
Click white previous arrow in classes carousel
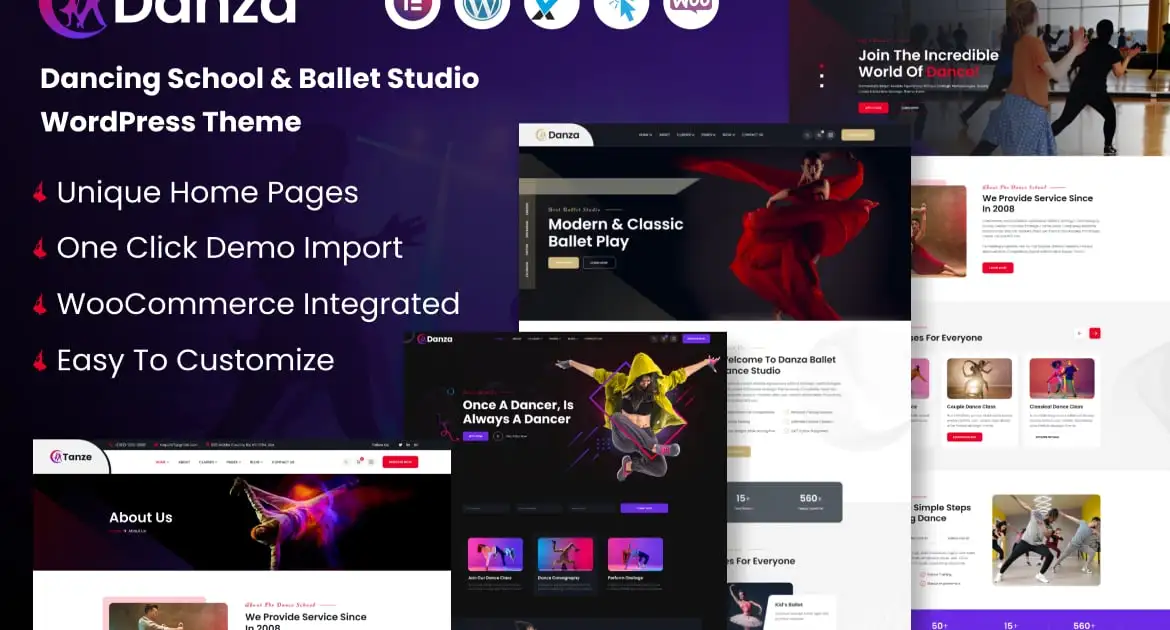click(1078, 333)
